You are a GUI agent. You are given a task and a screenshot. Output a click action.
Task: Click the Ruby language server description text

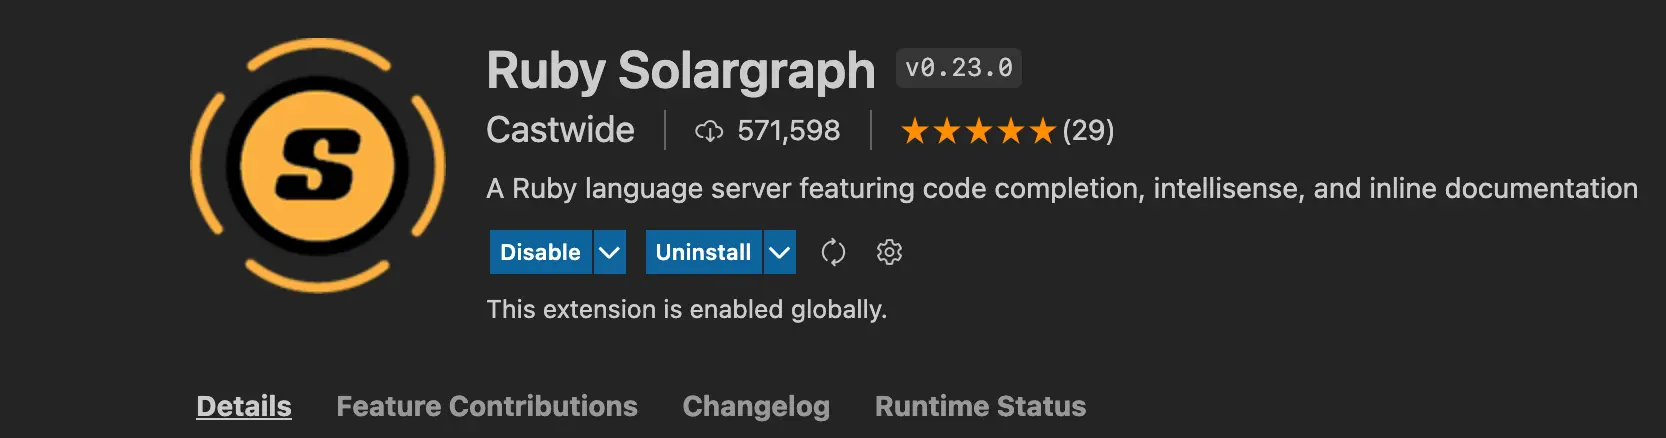[x=1061, y=189]
